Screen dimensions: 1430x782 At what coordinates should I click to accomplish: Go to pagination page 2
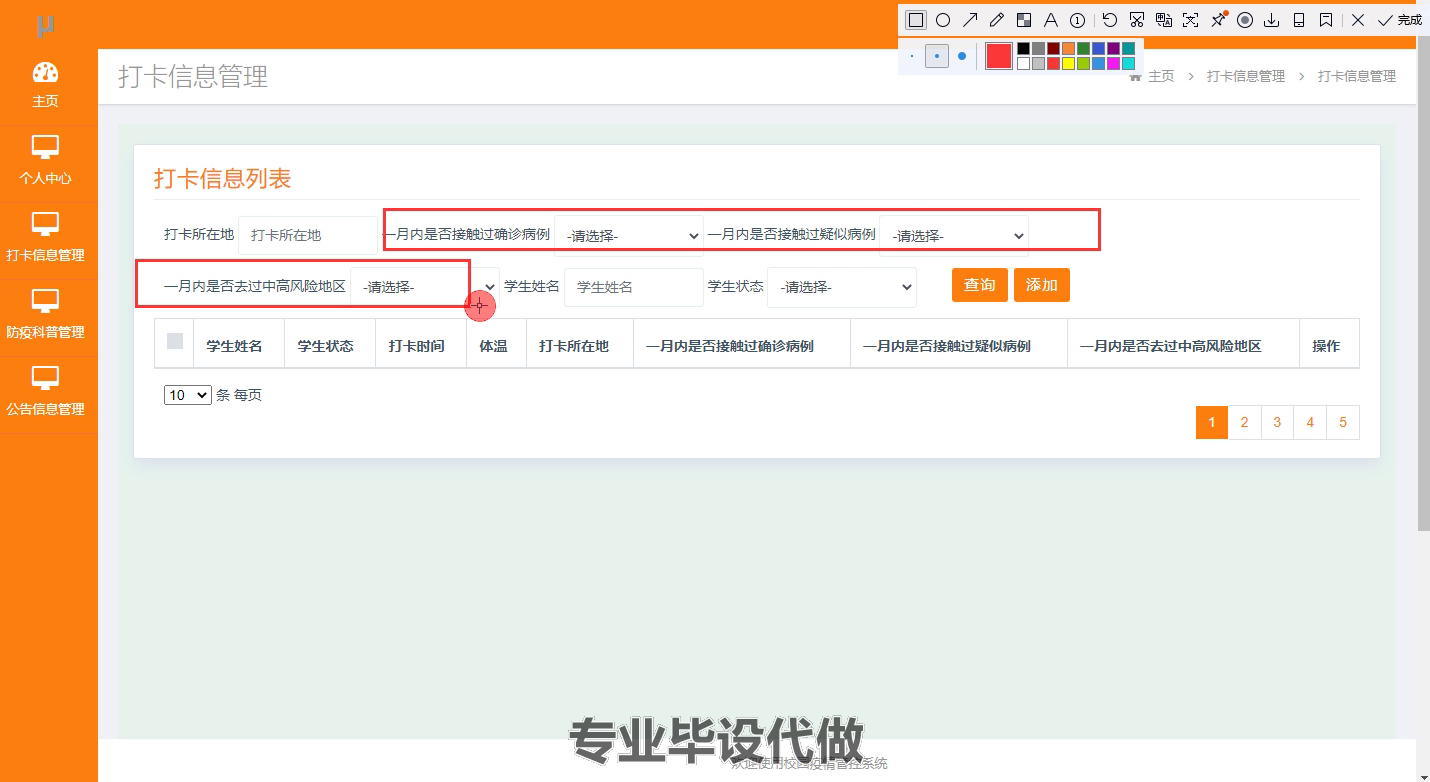point(1244,422)
